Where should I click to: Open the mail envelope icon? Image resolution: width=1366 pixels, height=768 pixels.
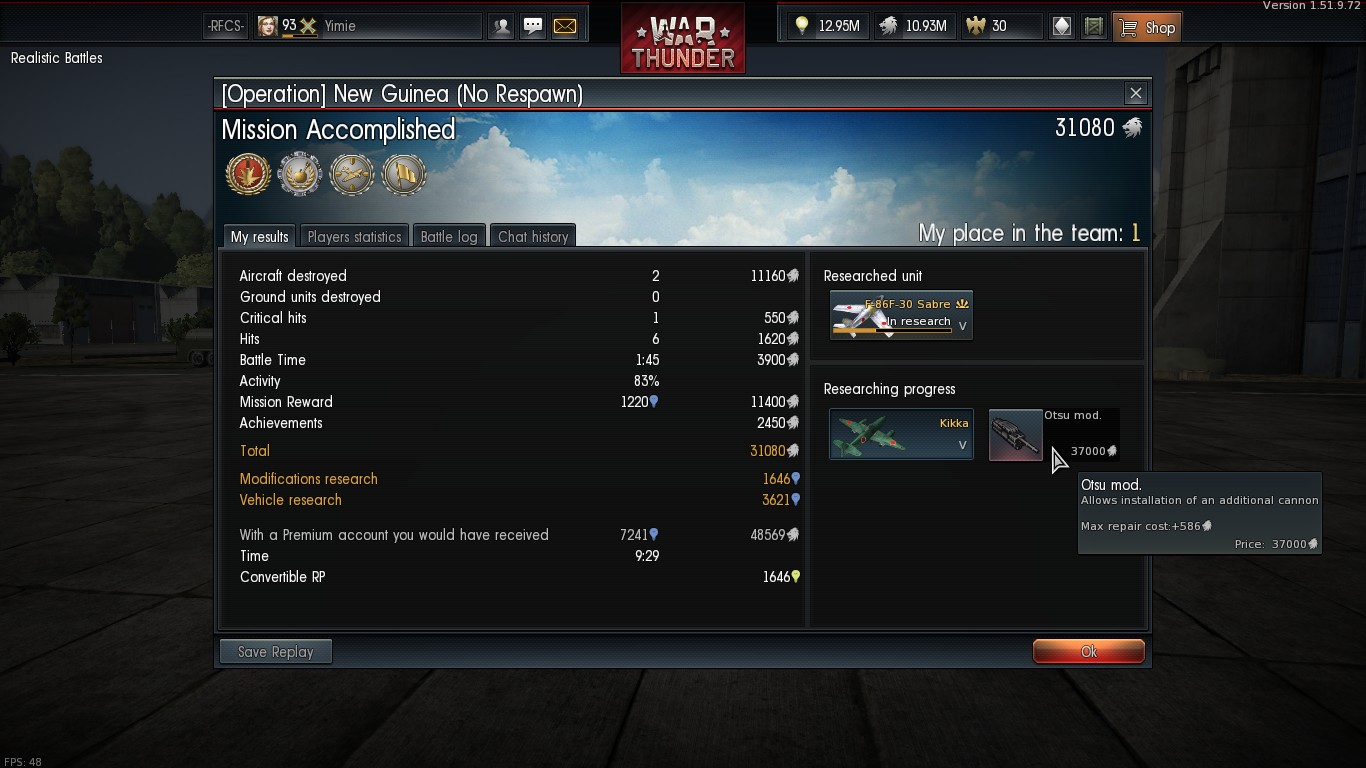click(x=565, y=27)
